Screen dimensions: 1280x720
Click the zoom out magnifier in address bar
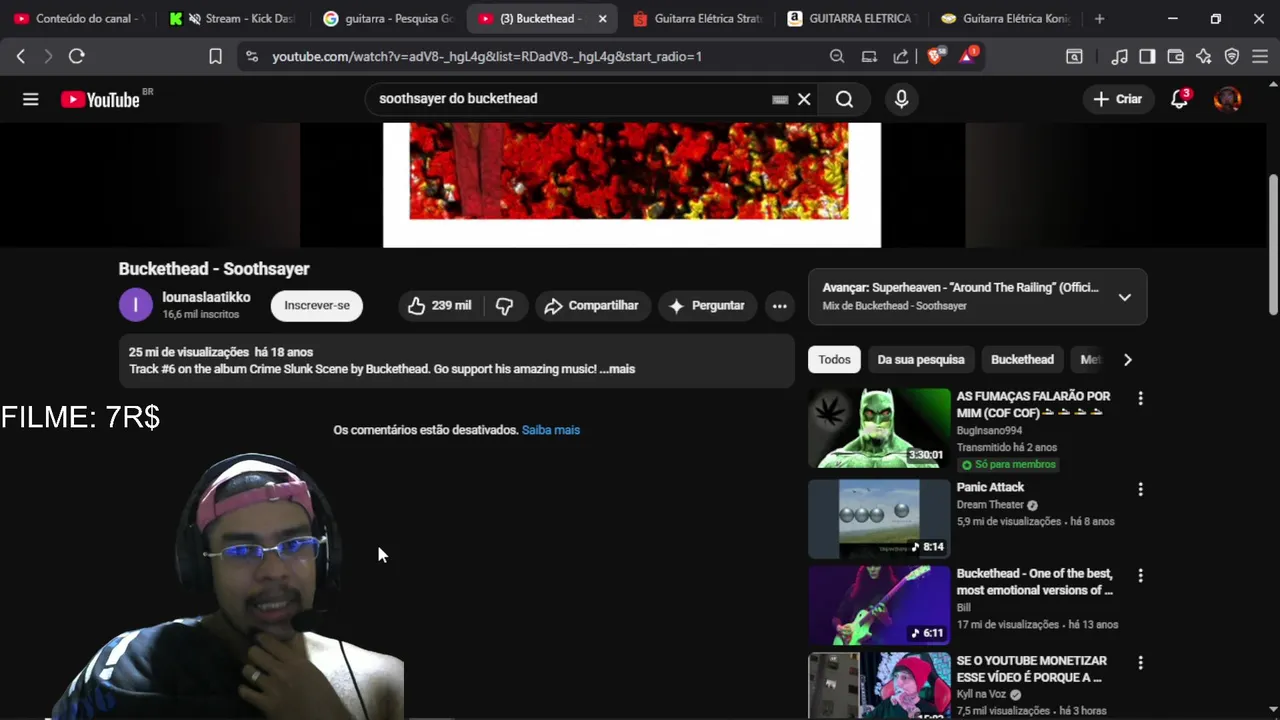pos(837,57)
